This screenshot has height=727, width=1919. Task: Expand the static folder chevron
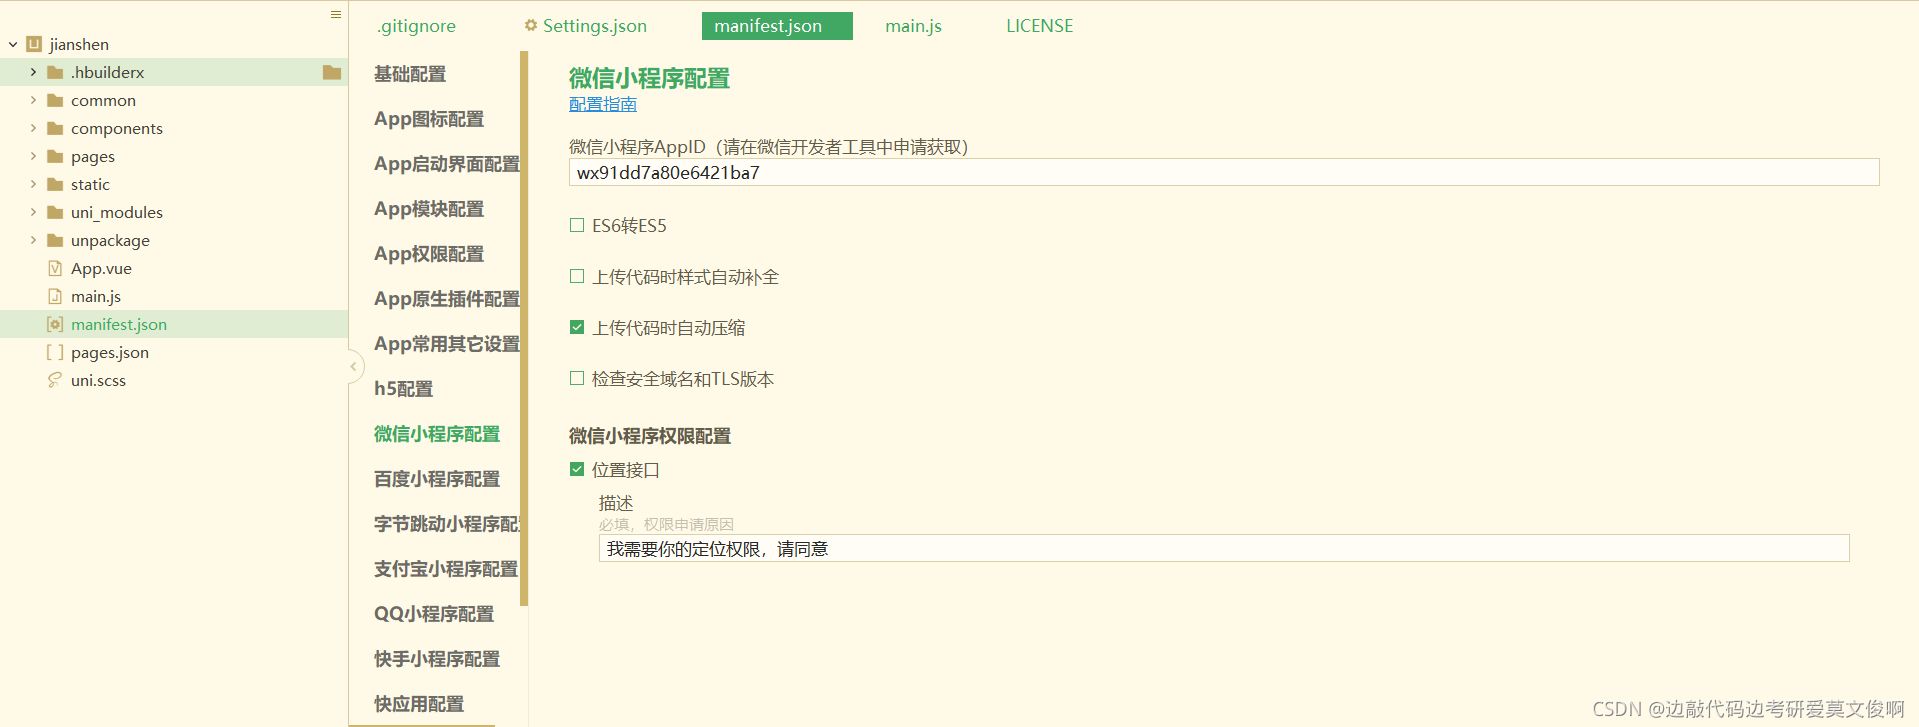coord(33,184)
